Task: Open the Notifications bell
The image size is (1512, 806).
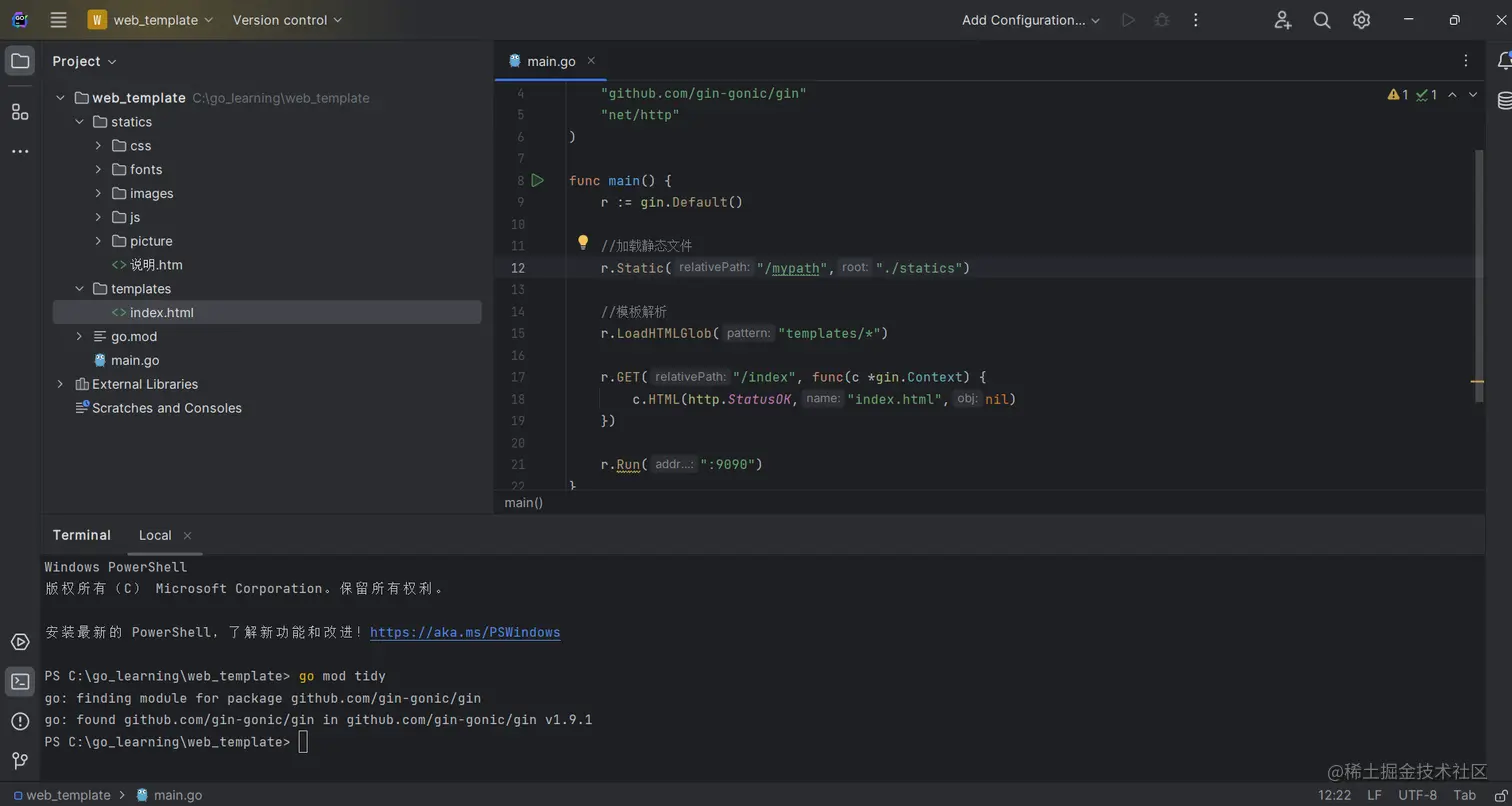Action: [1503, 61]
